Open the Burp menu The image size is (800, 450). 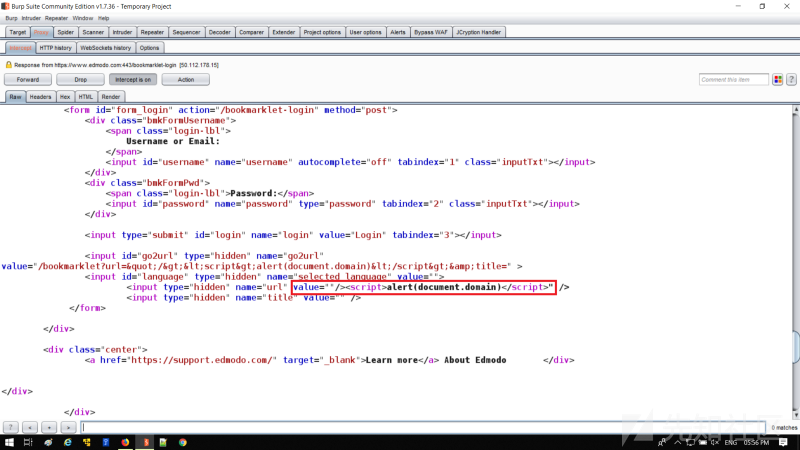(x=11, y=18)
